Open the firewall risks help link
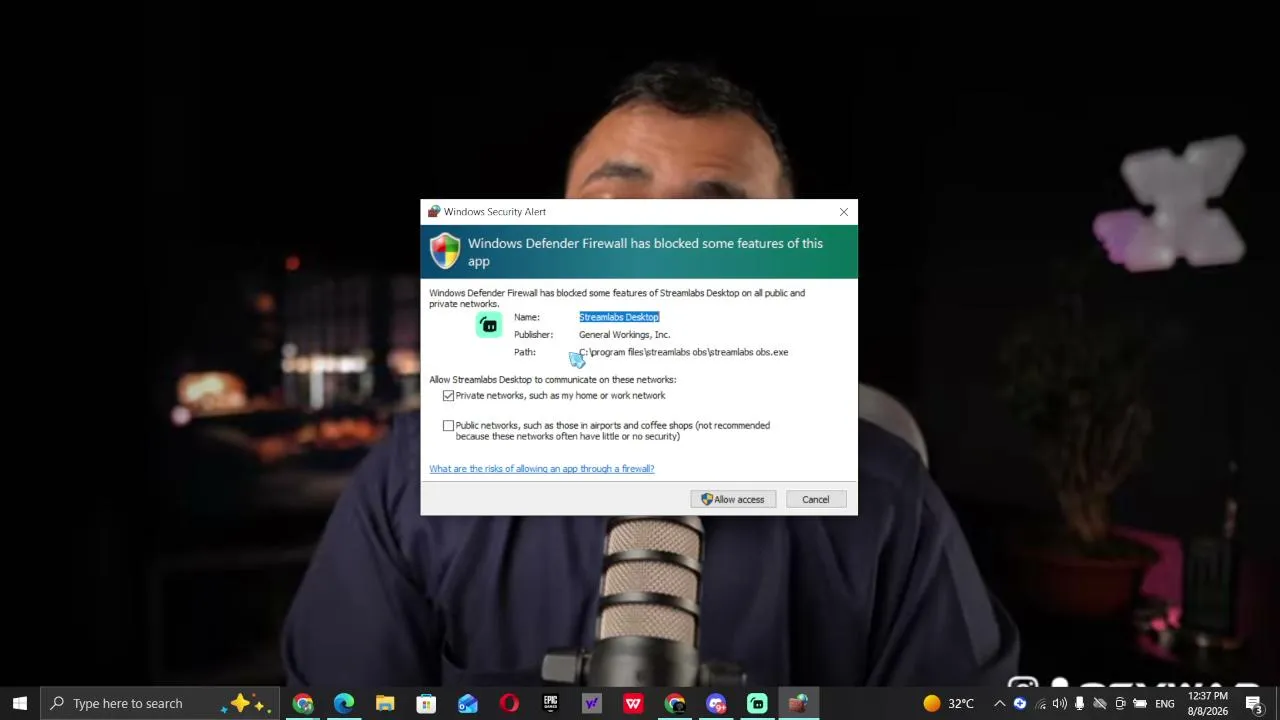Viewport: 1280px width, 720px height. click(542, 469)
